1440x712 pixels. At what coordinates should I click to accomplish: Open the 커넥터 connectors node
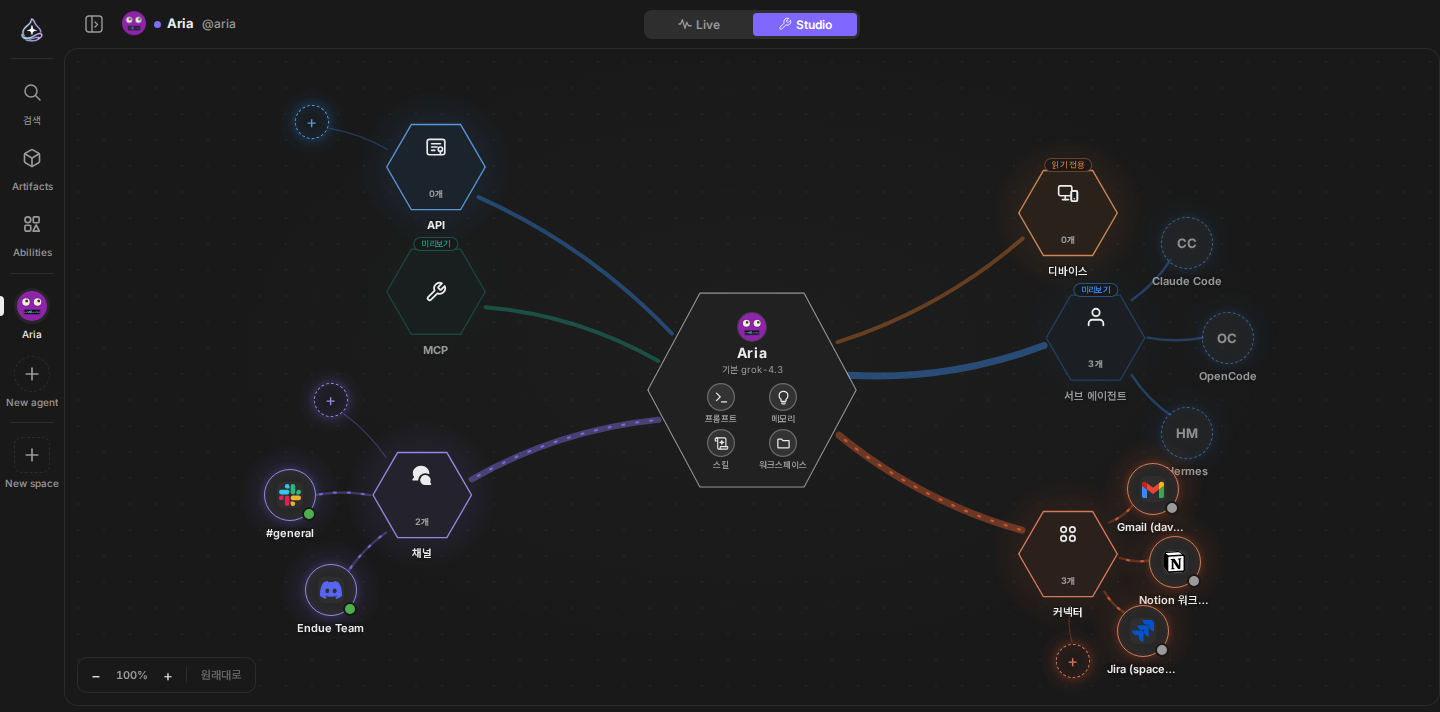click(x=1068, y=554)
